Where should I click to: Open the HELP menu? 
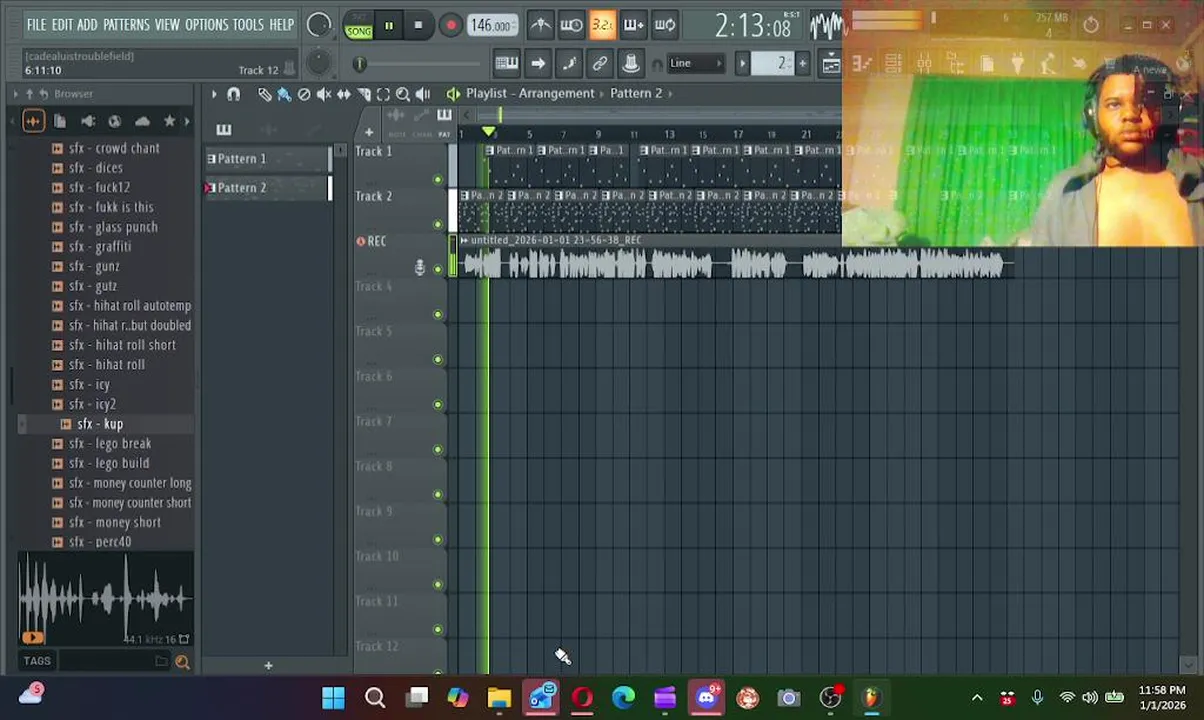point(282,24)
